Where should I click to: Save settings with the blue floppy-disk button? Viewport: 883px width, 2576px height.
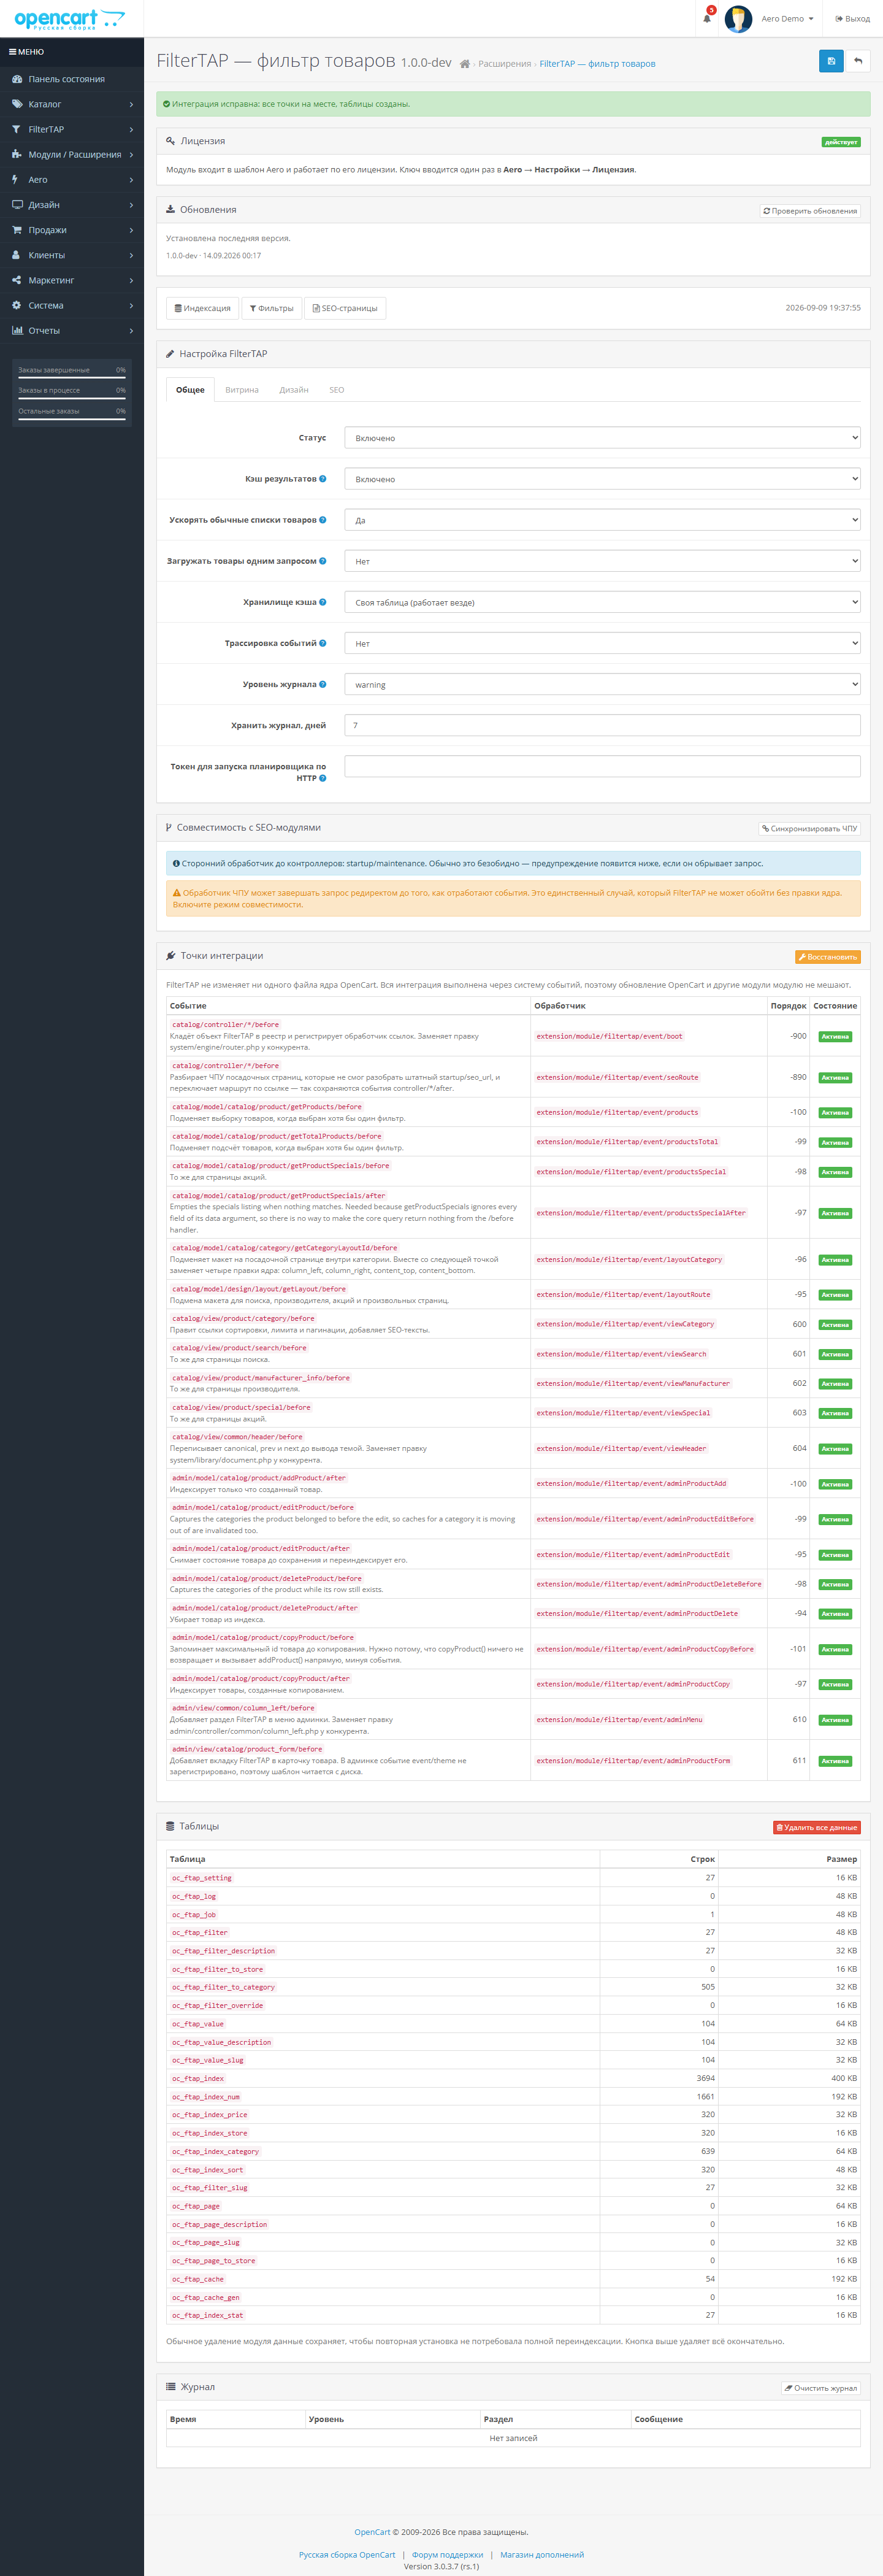coord(831,61)
